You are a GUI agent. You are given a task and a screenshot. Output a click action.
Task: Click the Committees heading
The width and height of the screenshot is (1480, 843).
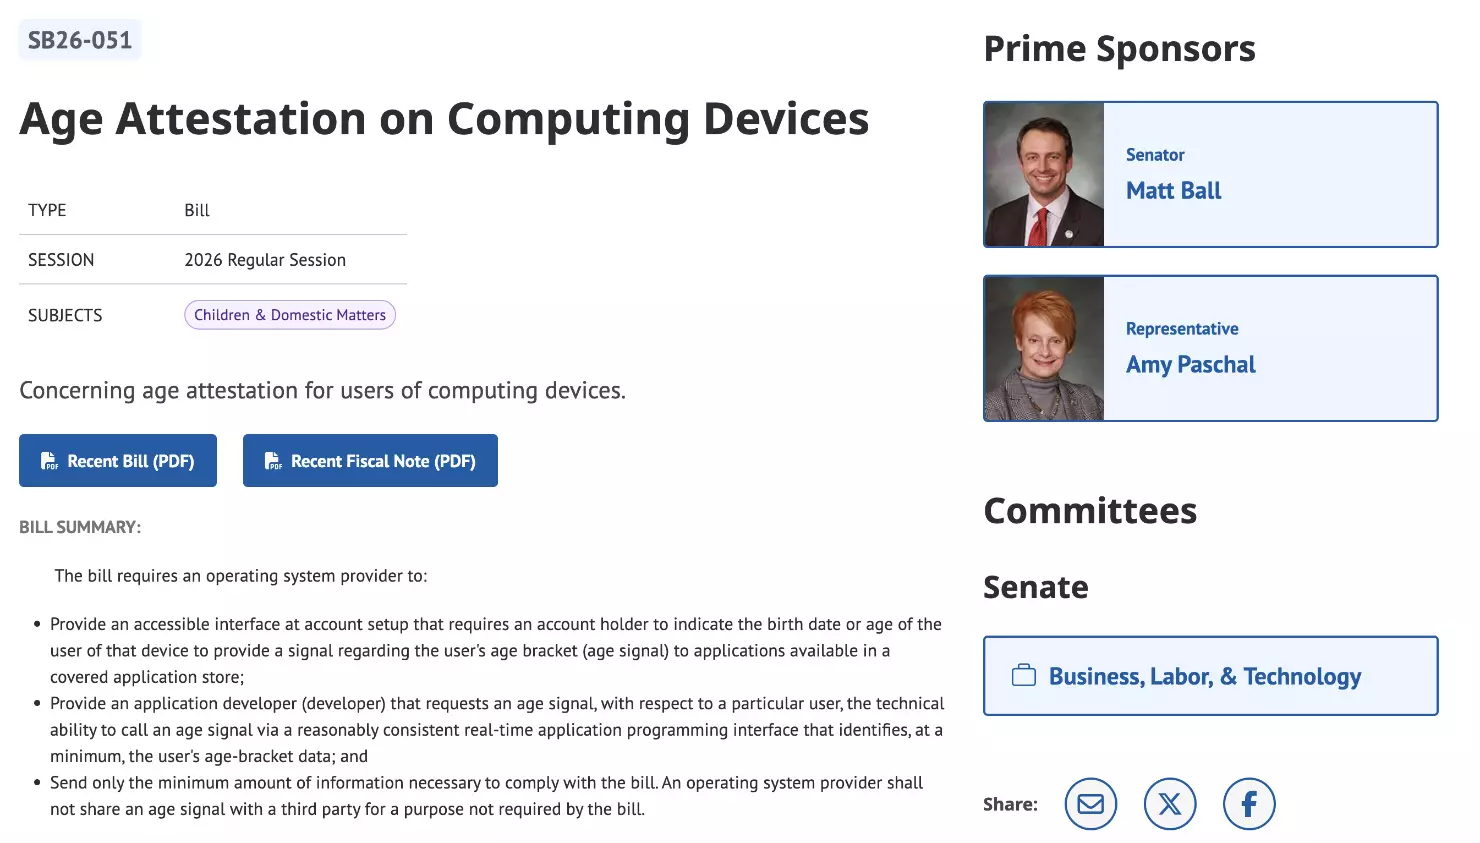pyautogui.click(x=1090, y=511)
